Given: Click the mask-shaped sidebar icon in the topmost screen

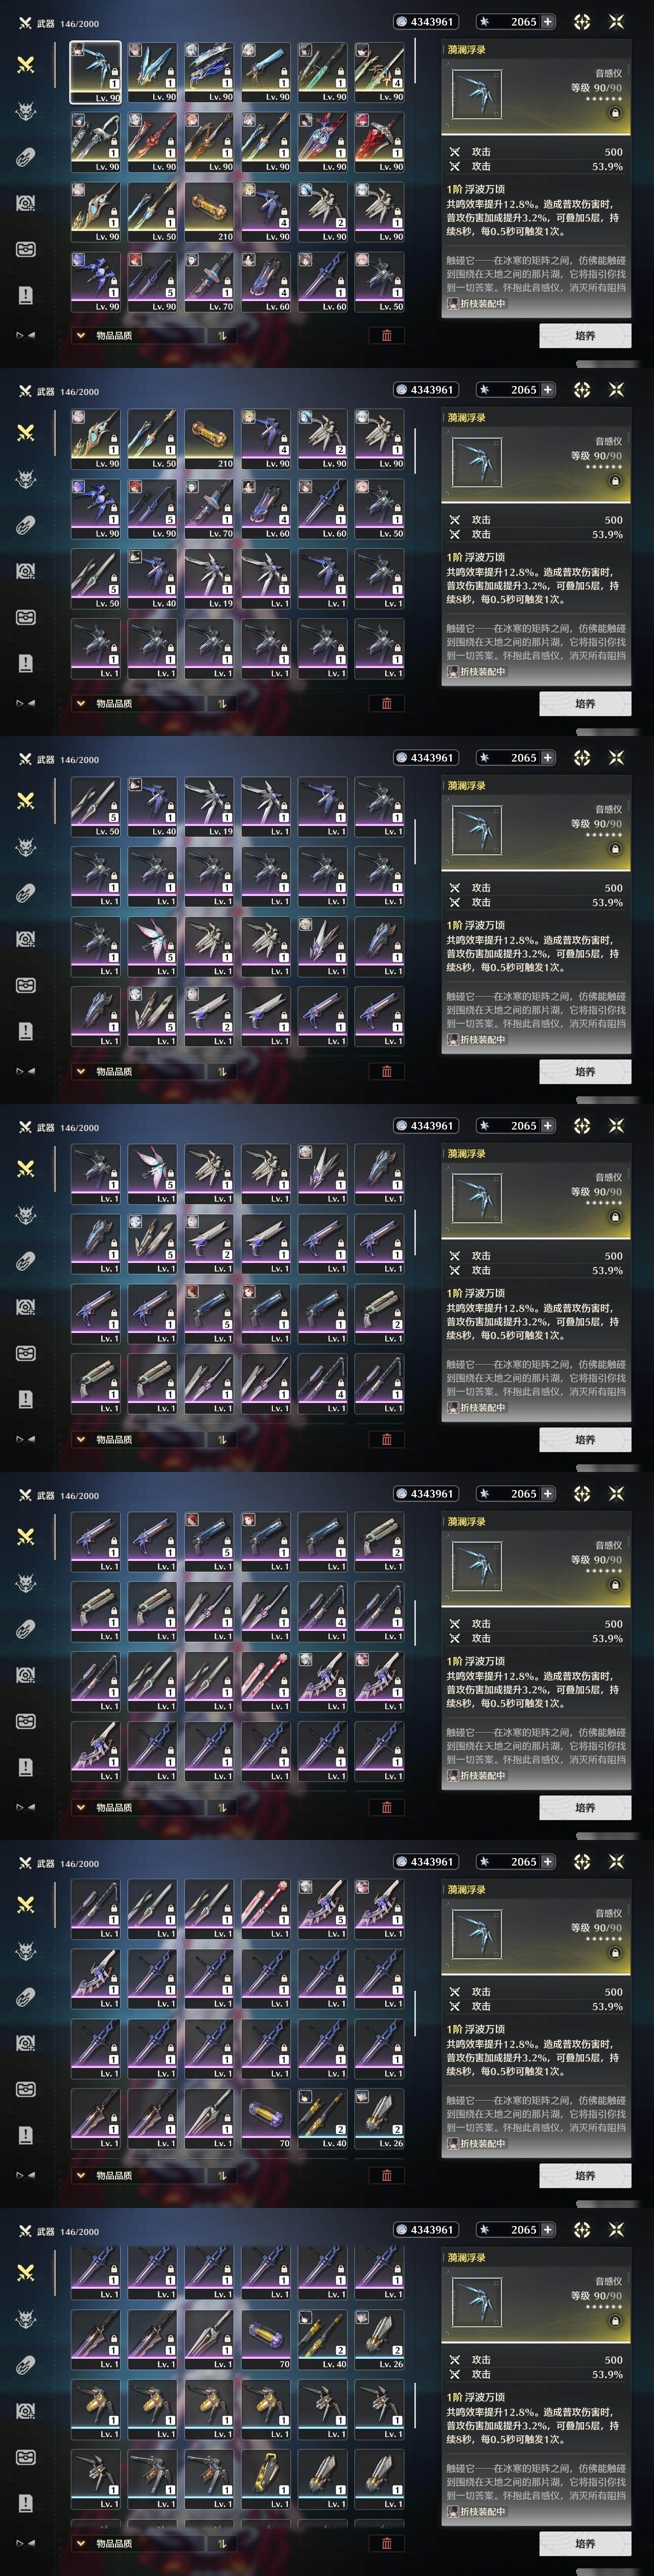Looking at the screenshot, I should pos(26,249).
